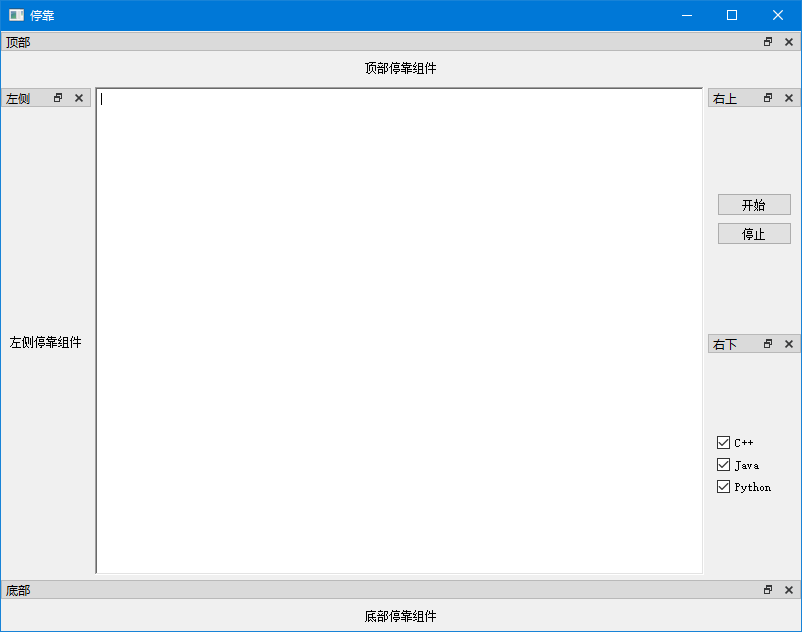Float the 底部 dock panel
Viewport: 802px width, 632px height.
pyautogui.click(x=768, y=590)
